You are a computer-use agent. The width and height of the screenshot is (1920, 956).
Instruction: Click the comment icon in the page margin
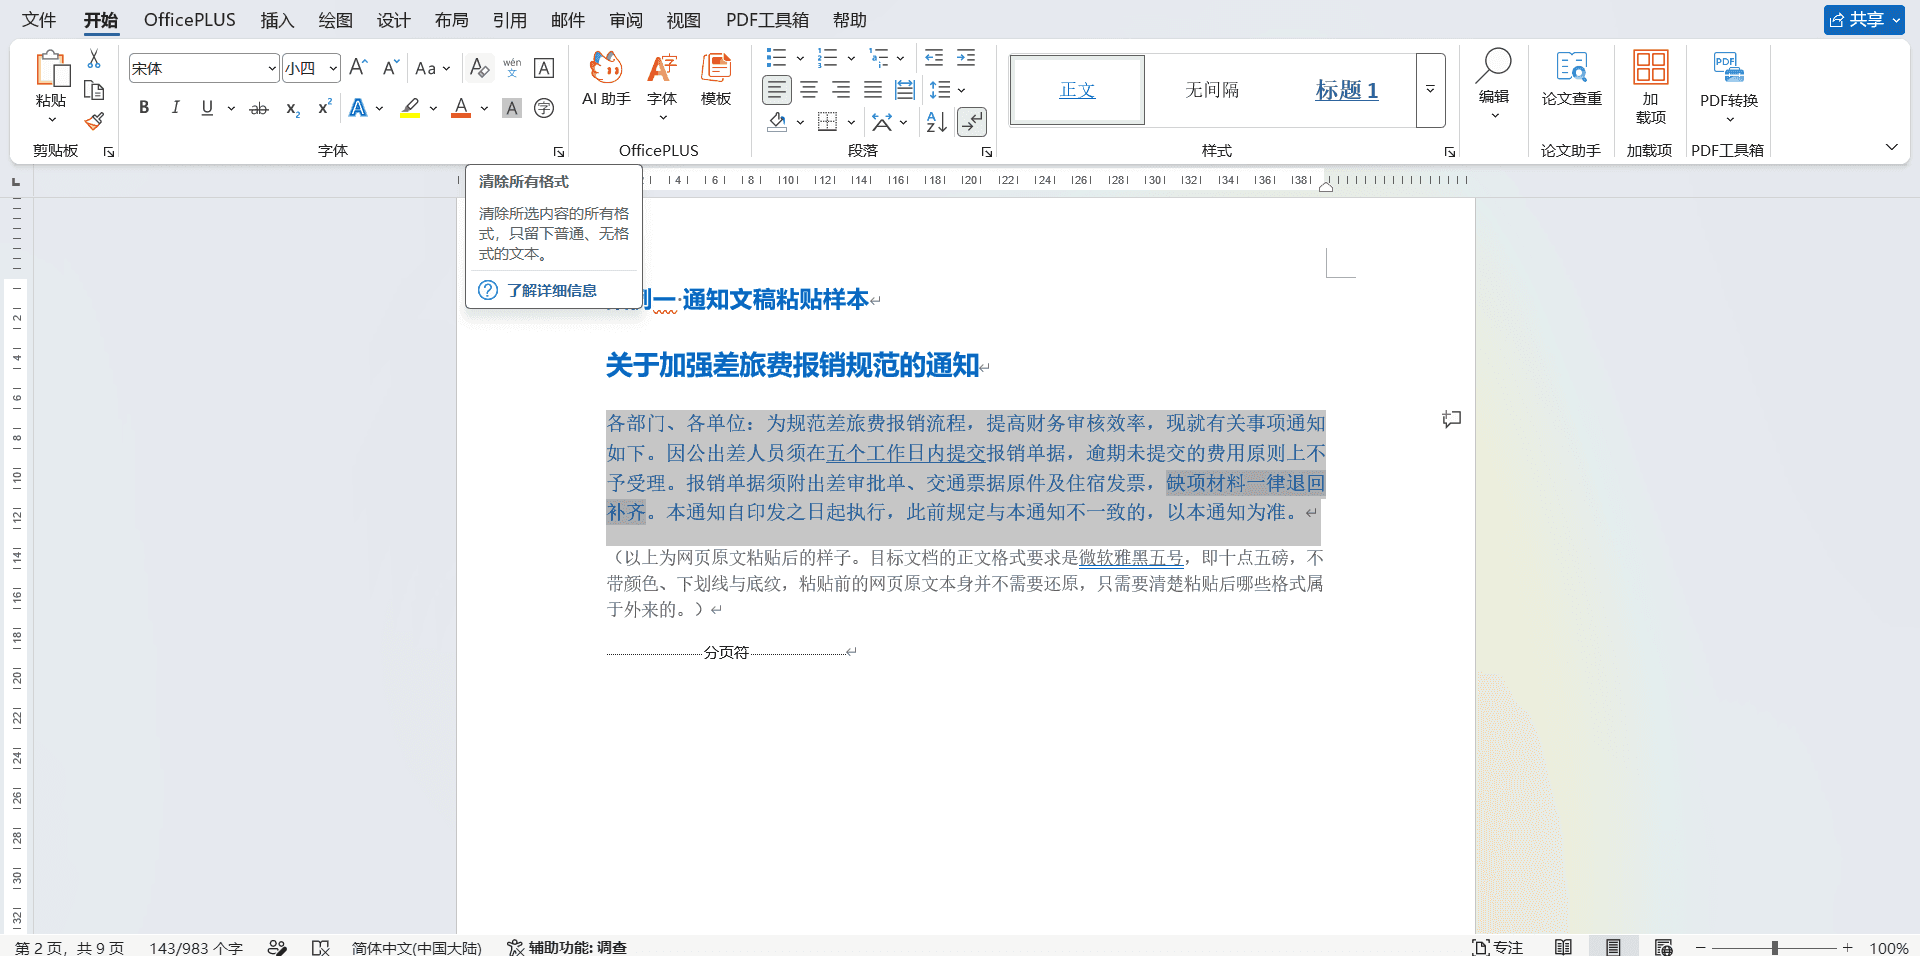pyautogui.click(x=1452, y=419)
